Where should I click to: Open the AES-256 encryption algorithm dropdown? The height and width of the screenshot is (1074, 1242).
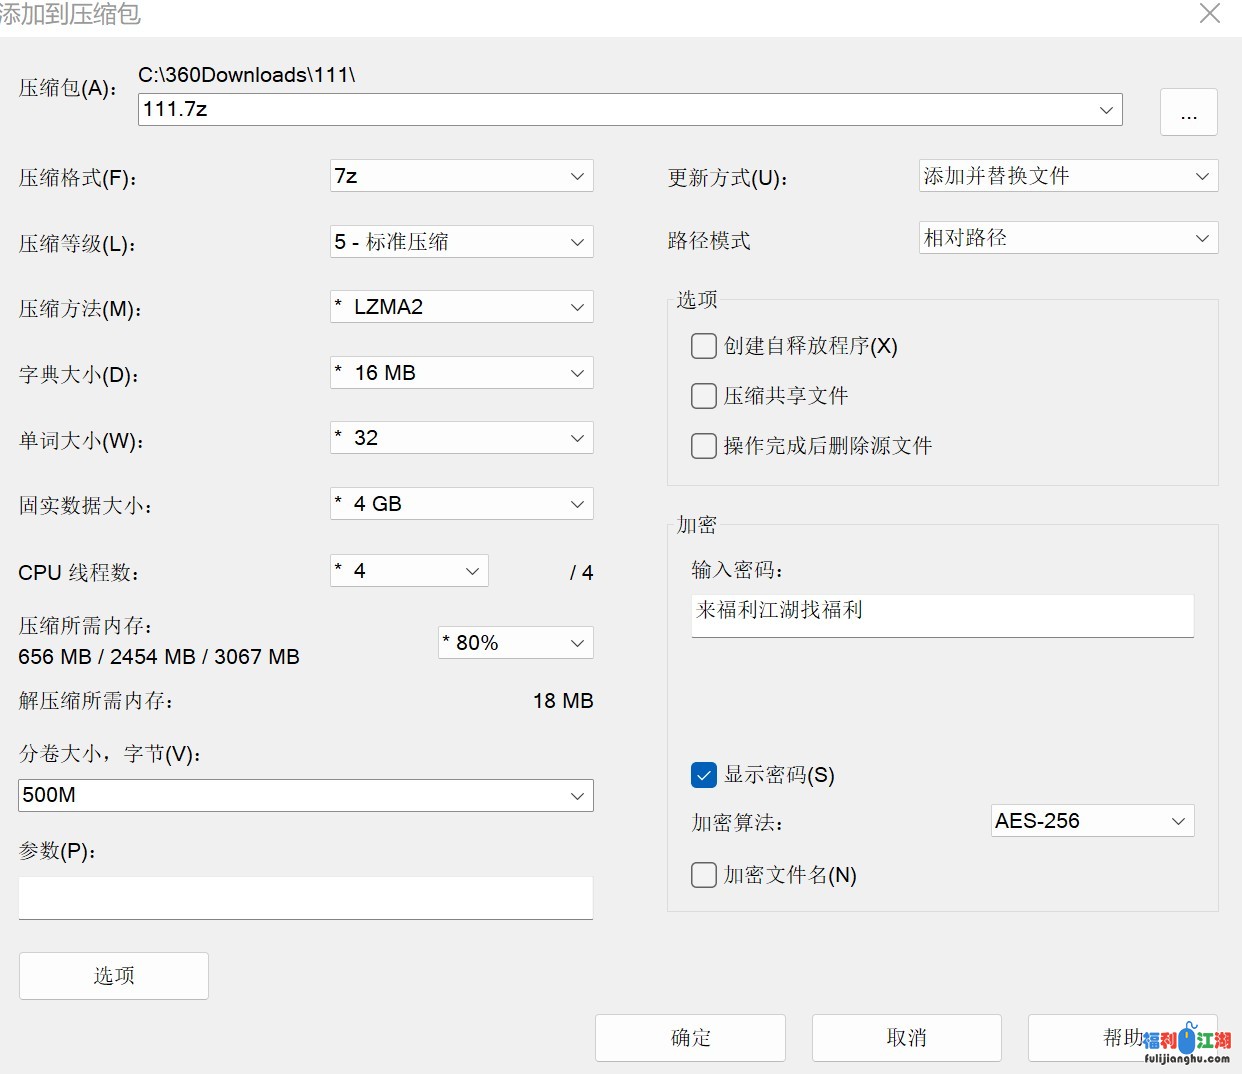(1092, 821)
